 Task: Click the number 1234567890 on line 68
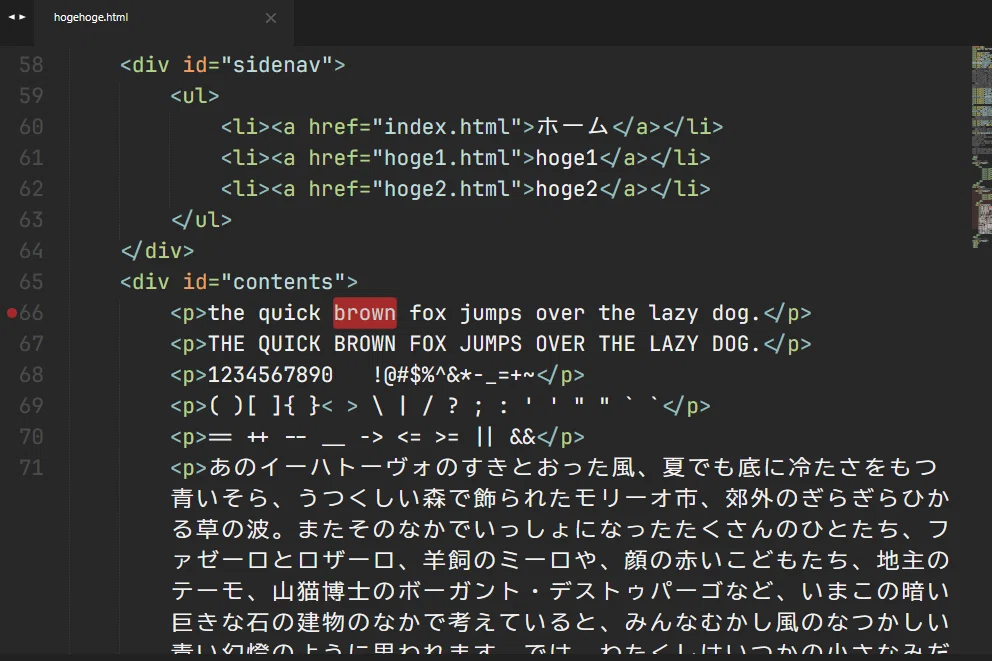point(270,374)
